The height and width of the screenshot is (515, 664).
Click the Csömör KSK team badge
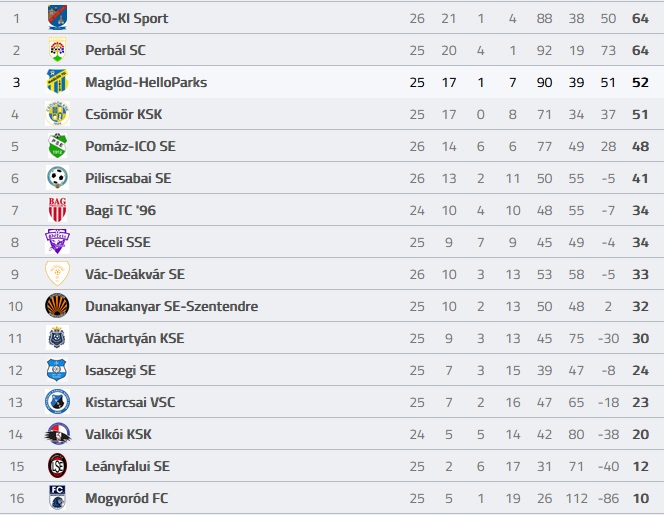click(57, 114)
